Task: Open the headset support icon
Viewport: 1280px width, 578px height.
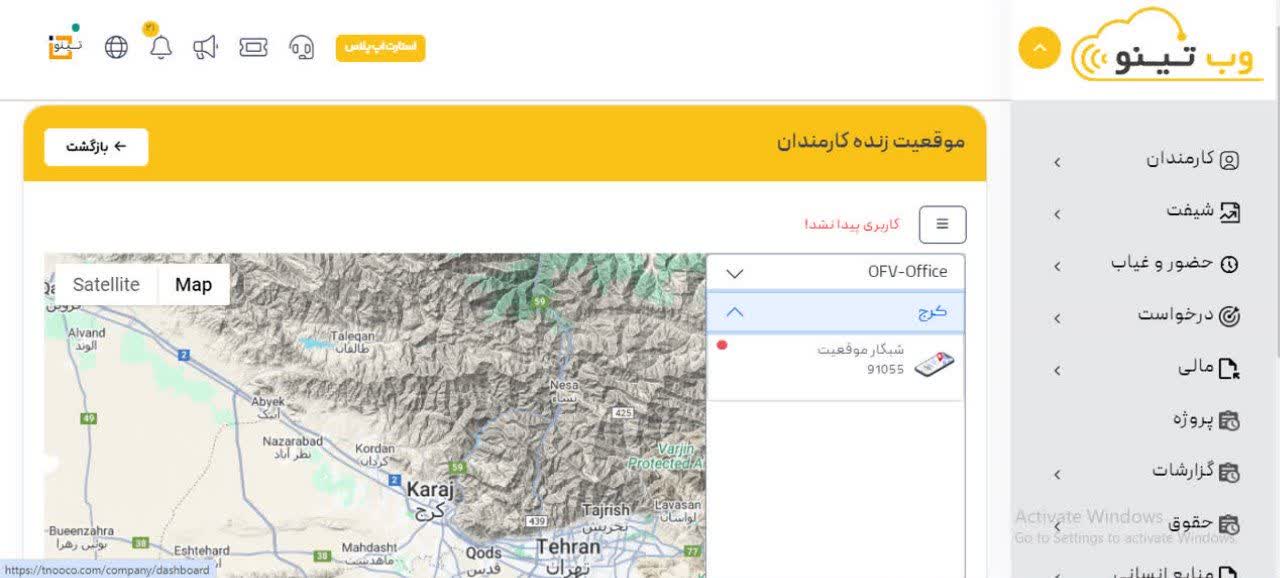Action: 302,47
